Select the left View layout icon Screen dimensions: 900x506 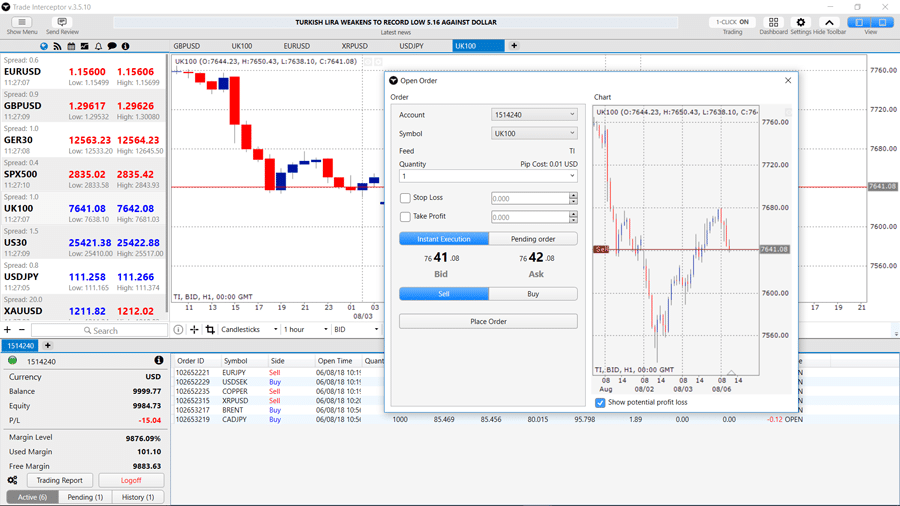pos(859,22)
